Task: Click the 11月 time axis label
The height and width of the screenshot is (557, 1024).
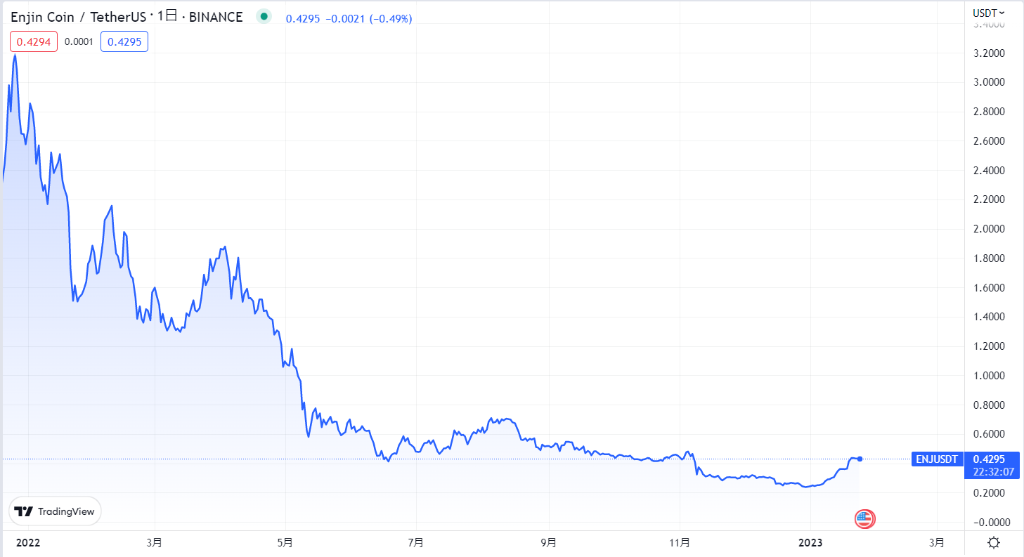Action: 680,543
